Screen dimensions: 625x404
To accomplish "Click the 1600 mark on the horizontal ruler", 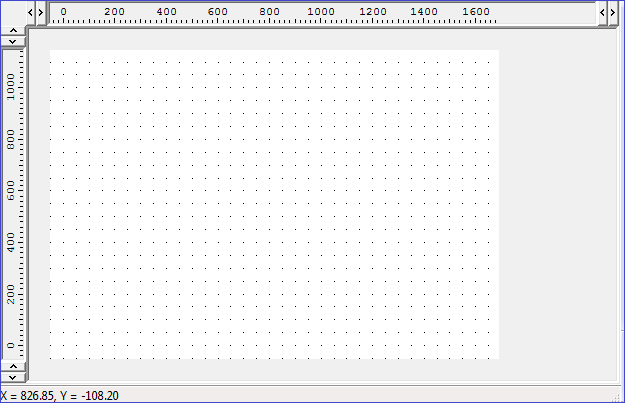I will (476, 12).
